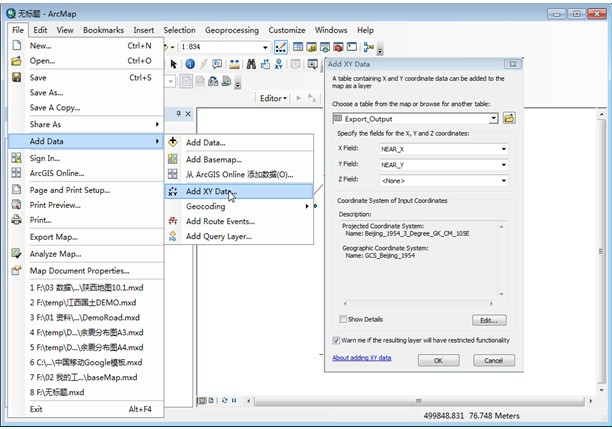
Task: Choose 从 ArcGIS Online 添加数据(O) in the submenu
Action: point(239,174)
